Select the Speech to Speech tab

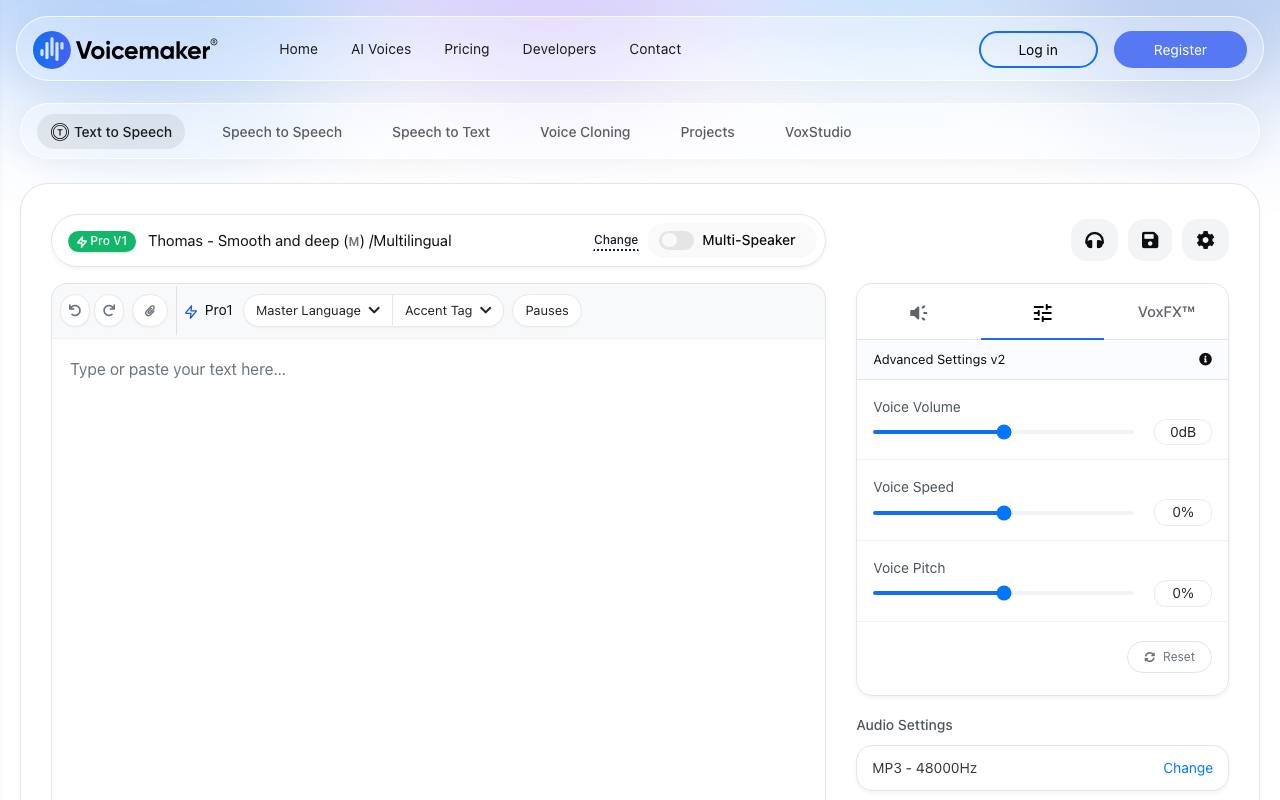[282, 132]
